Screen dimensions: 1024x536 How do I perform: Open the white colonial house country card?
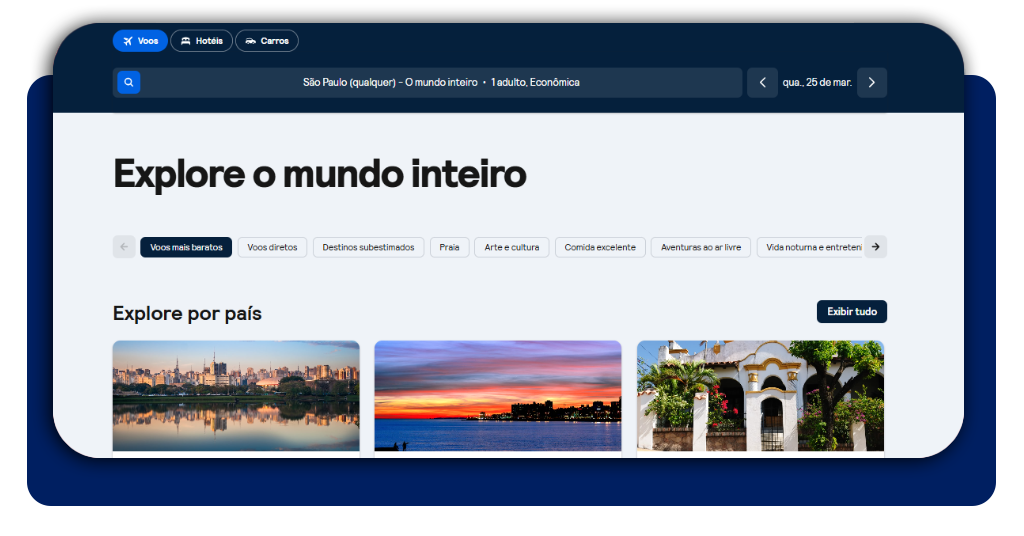coord(760,396)
